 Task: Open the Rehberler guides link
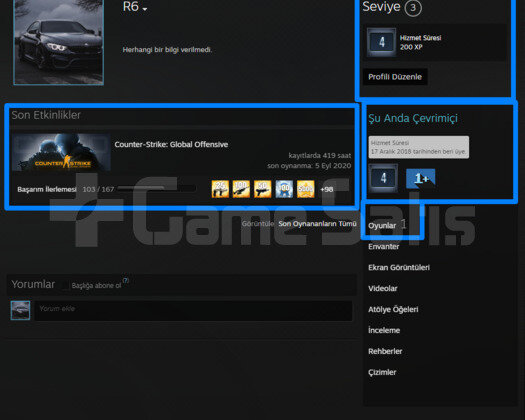point(385,351)
